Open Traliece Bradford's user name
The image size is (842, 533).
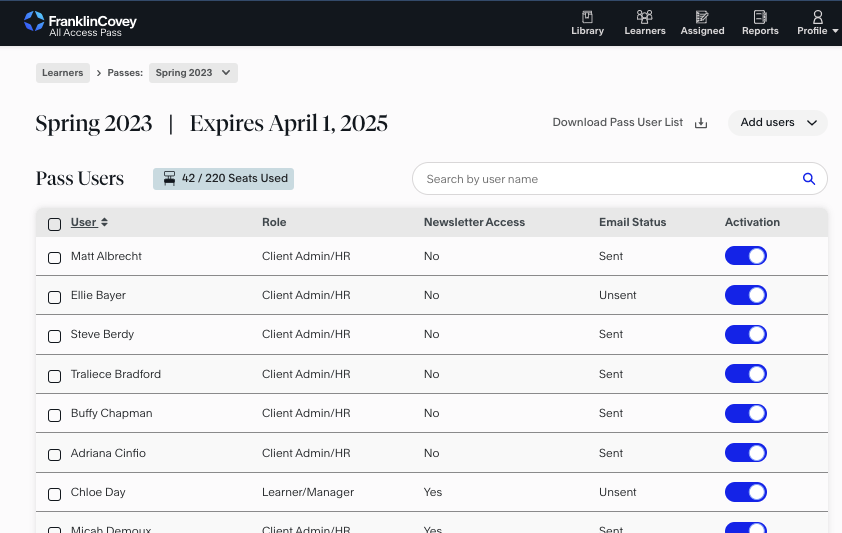pyautogui.click(x=115, y=374)
